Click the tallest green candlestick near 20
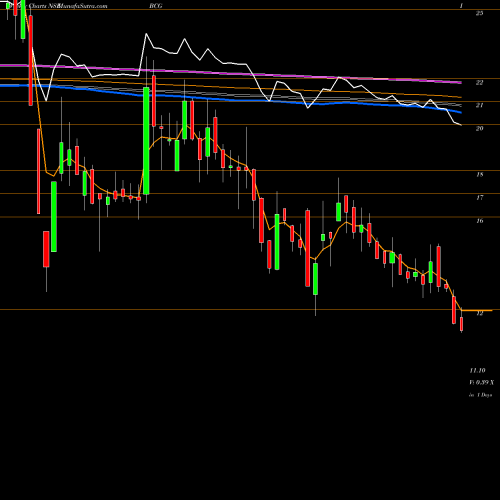Image resolution: width=500 pixels, height=500 pixels. [146, 141]
